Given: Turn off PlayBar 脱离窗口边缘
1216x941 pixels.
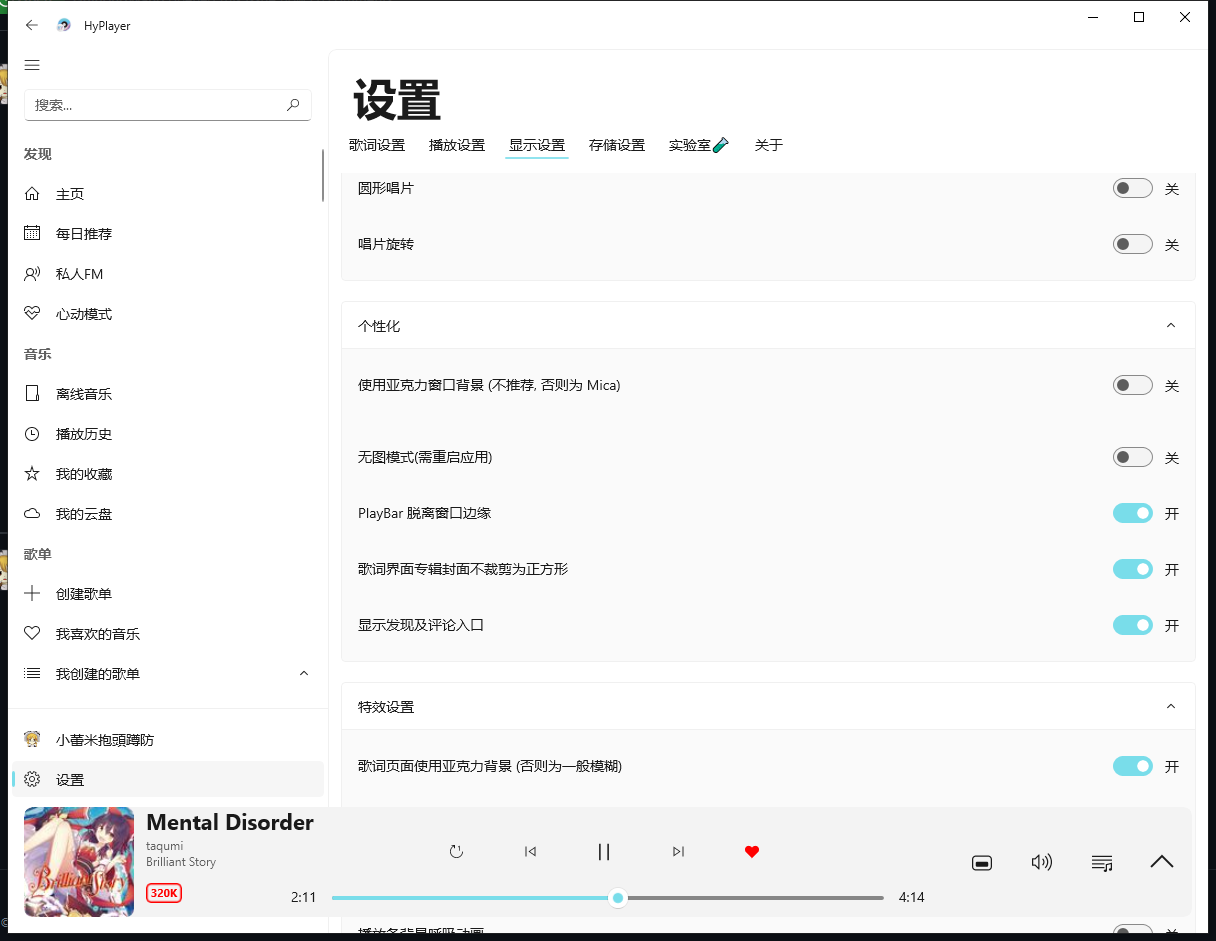Looking at the screenshot, I should click(1132, 512).
